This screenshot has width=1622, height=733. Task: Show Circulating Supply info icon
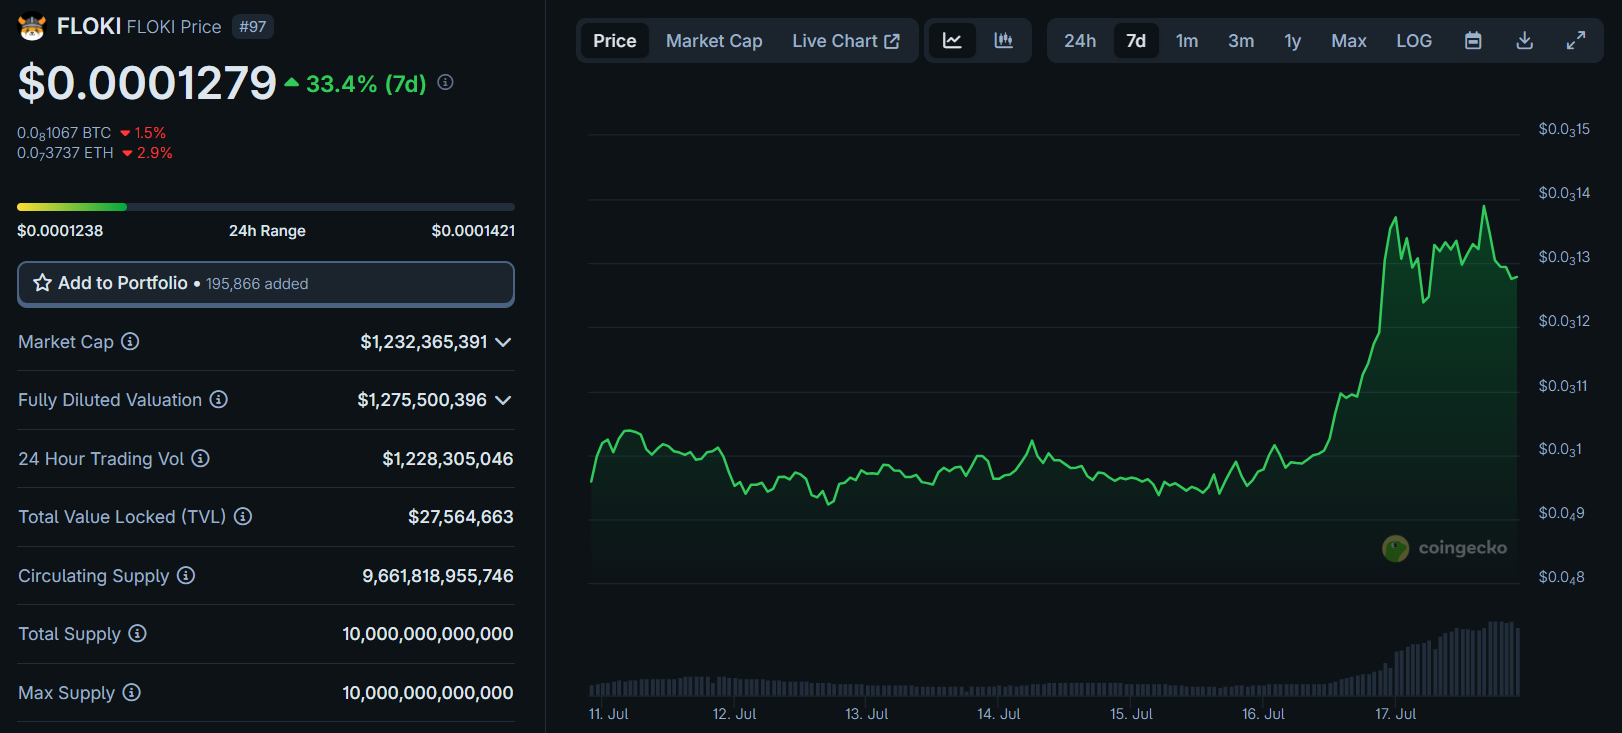(x=186, y=576)
